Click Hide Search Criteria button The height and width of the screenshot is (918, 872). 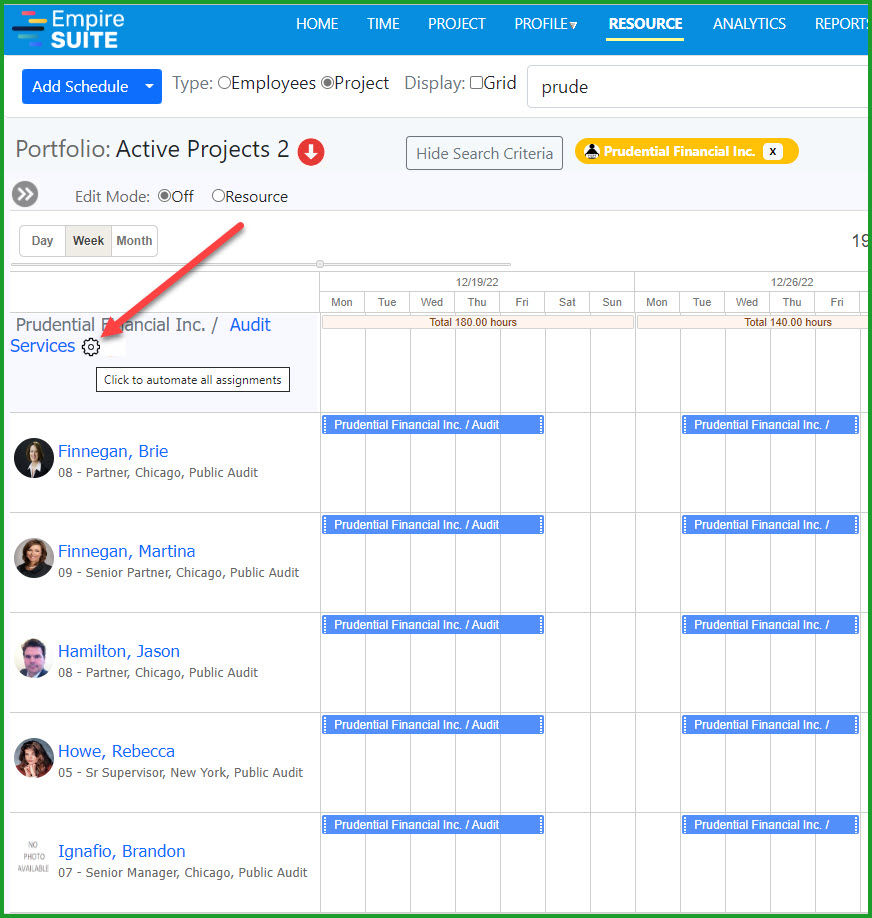tap(484, 153)
